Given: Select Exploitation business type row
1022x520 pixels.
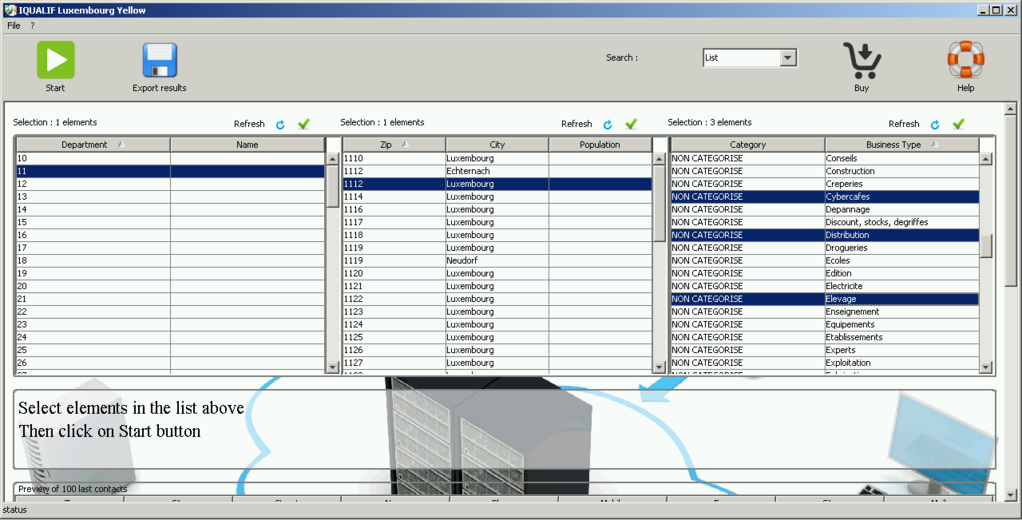Looking at the screenshot, I should point(825,363).
